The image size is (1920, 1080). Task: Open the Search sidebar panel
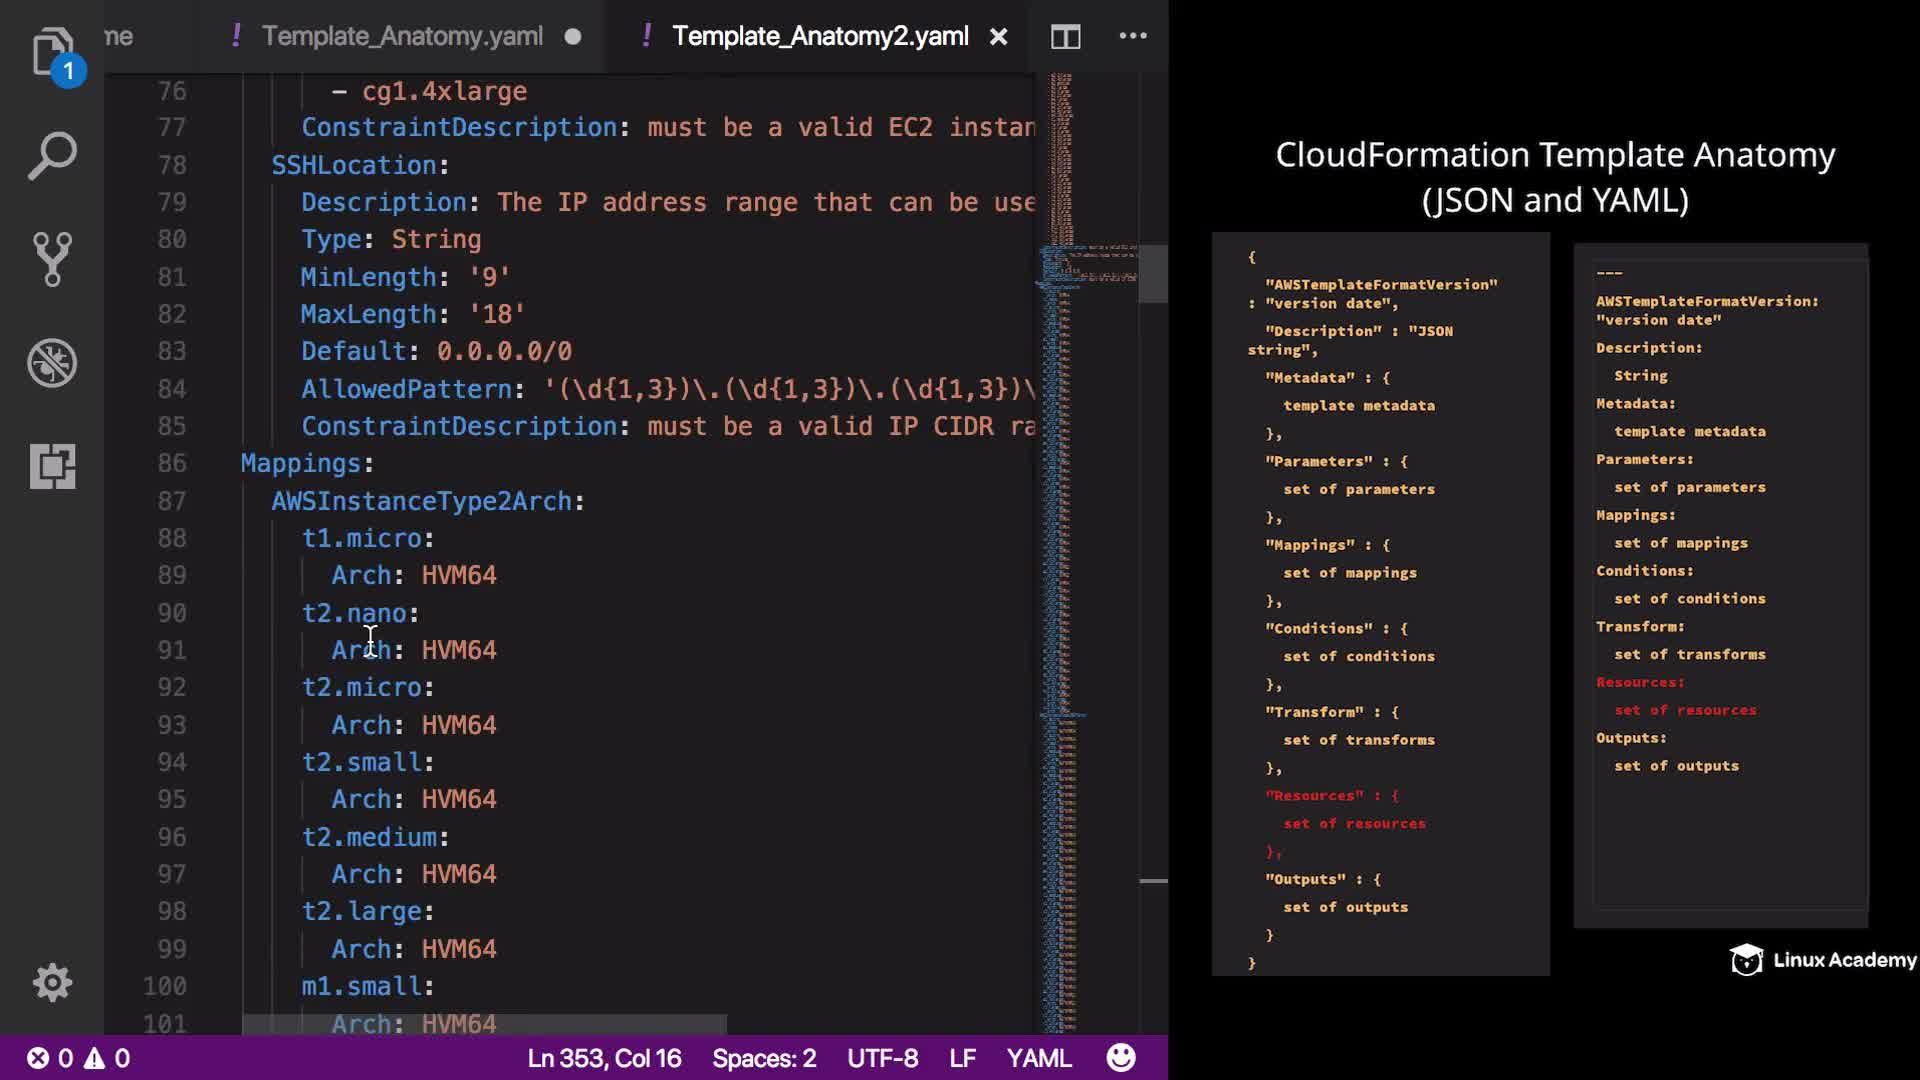(x=52, y=156)
